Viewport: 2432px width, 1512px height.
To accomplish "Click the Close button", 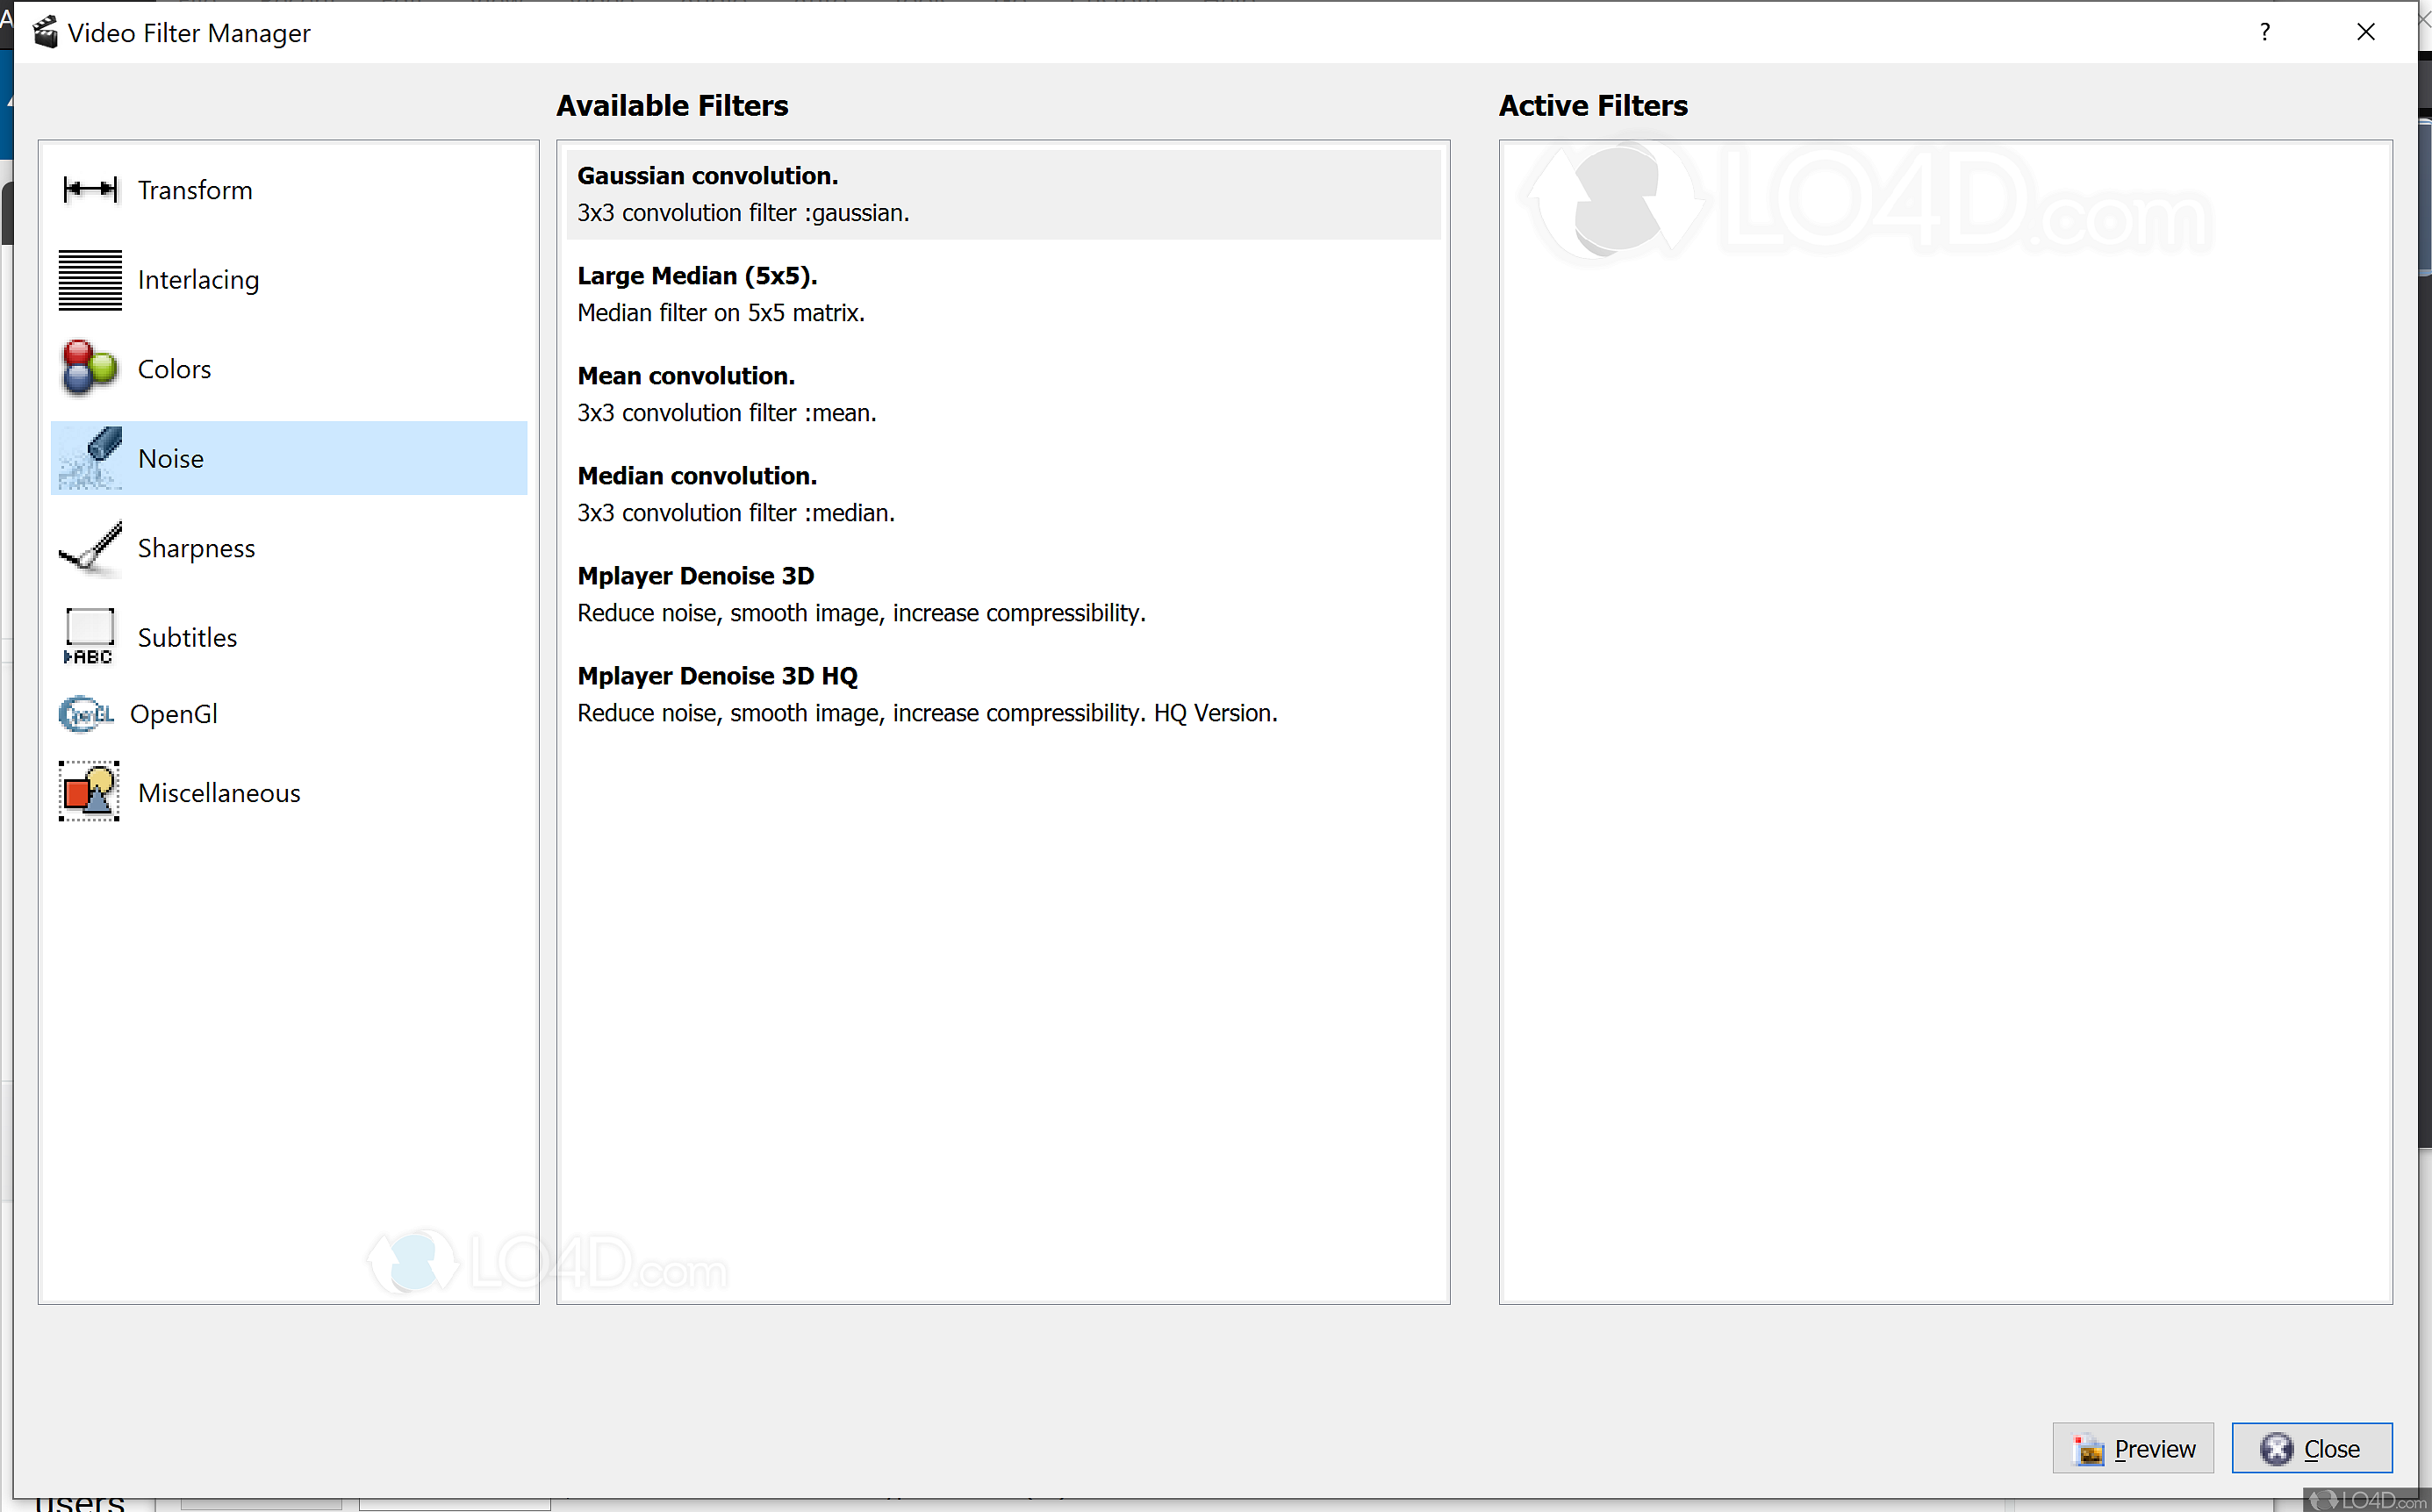I will pyautogui.click(x=2310, y=1450).
